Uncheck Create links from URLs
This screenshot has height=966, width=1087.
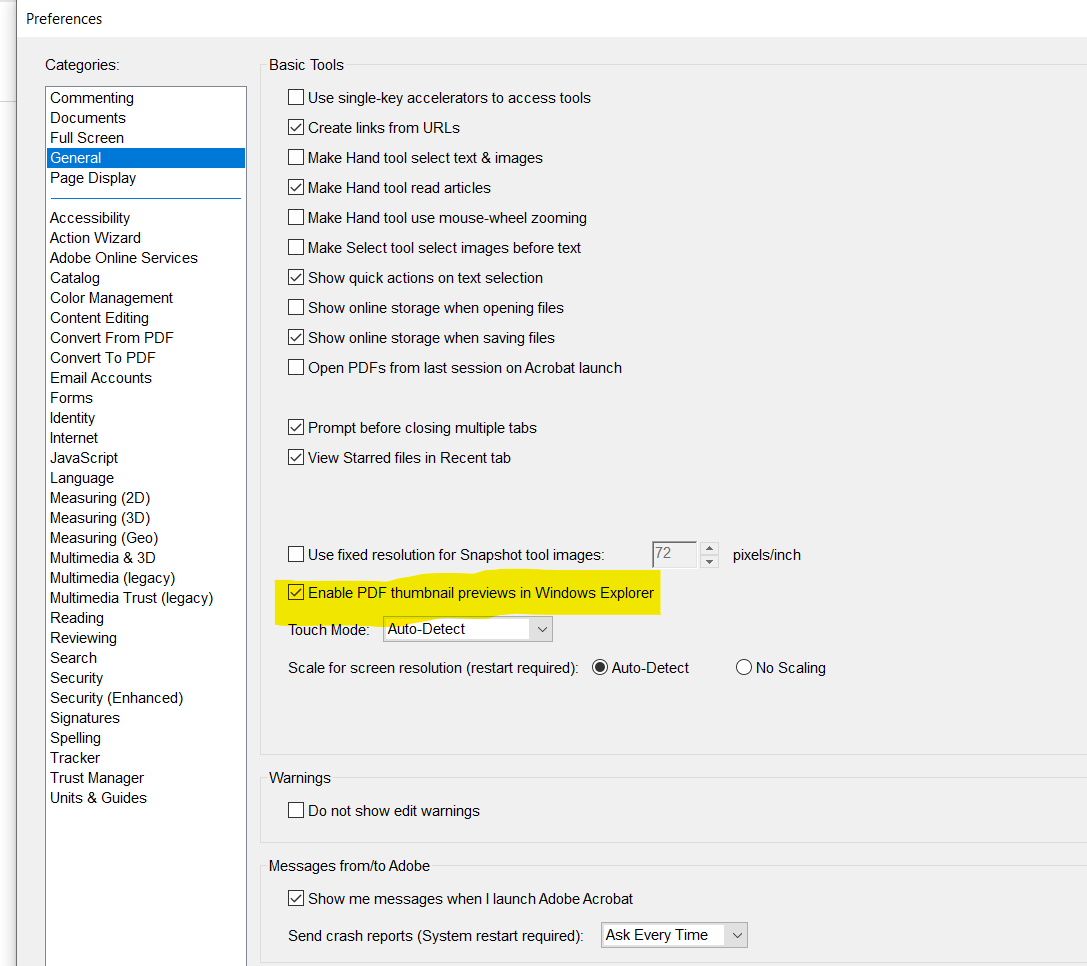click(x=296, y=128)
